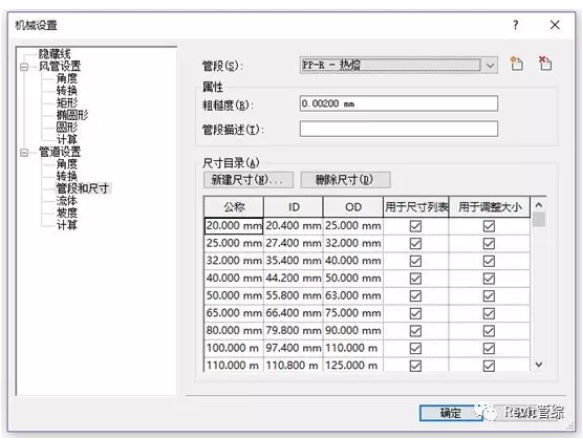Screen dimensions: 583x441
Task: Select 坡度 in the tree
Action: pos(67,213)
